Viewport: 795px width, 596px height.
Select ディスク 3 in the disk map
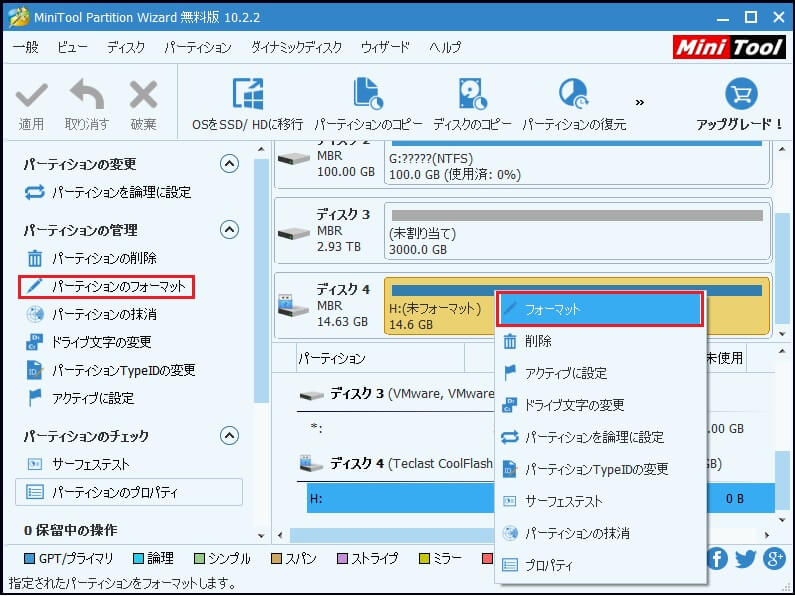330,231
